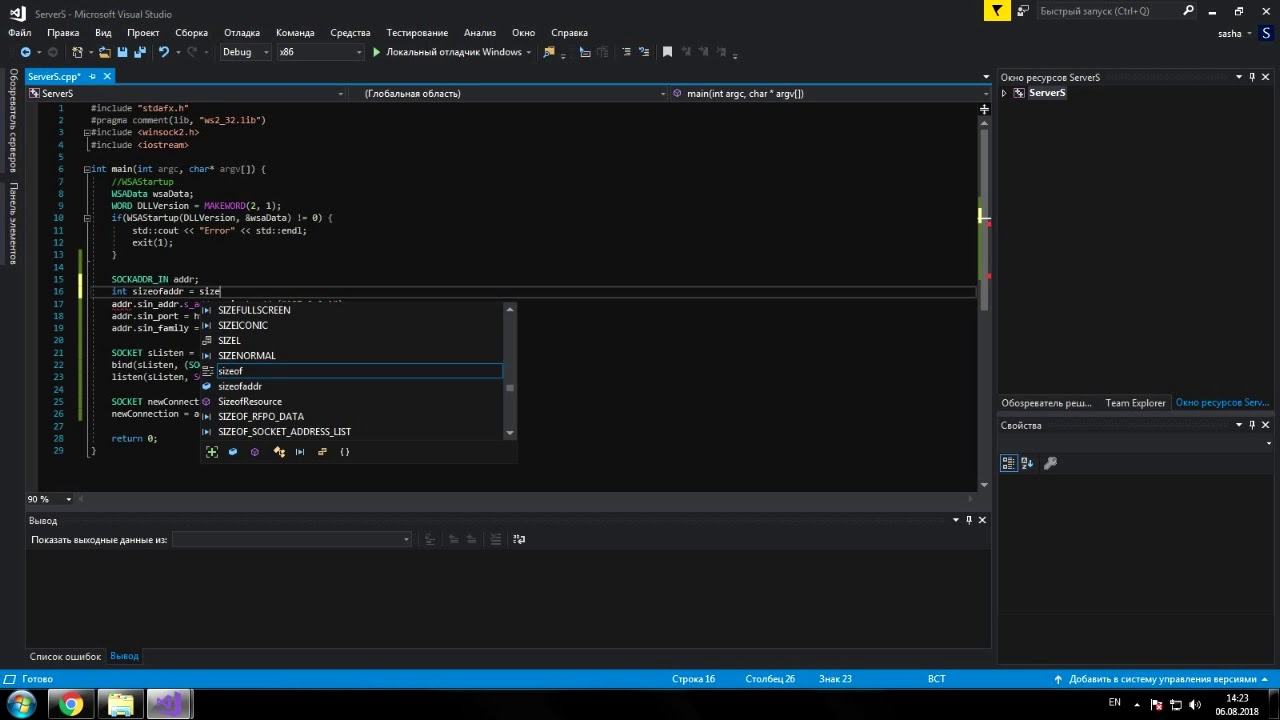Open the Отладка menu

click(242, 32)
